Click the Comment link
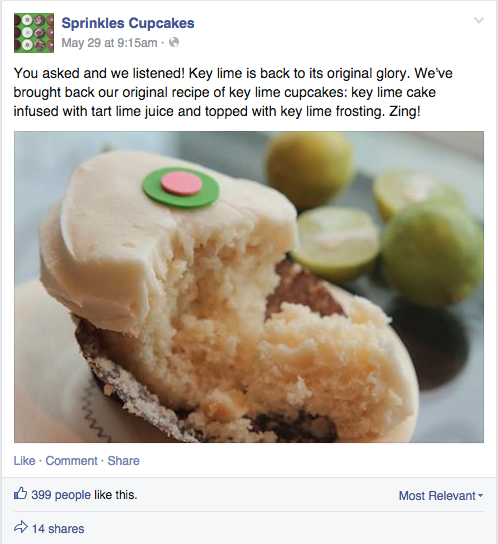The width and height of the screenshot is (498, 544). pyautogui.click(x=71, y=461)
